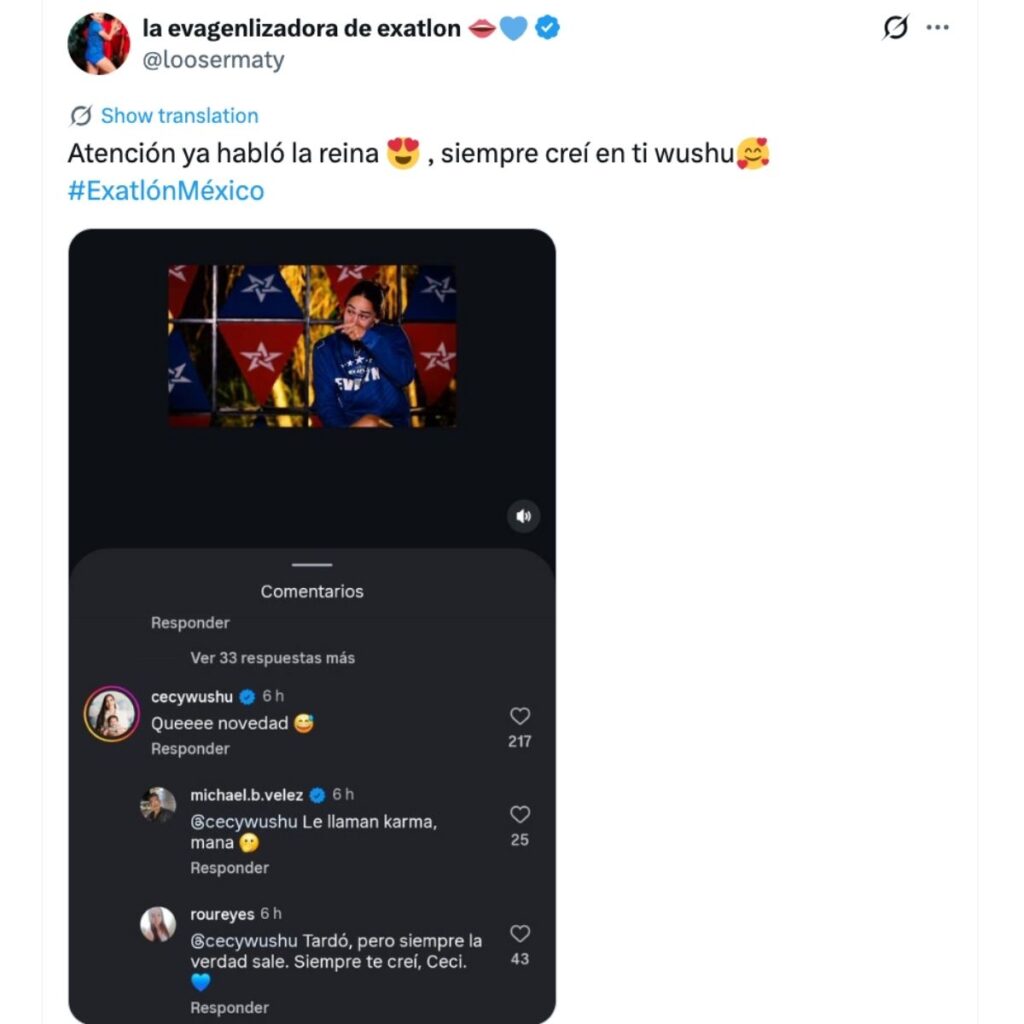Open @loosermaty's profile handle
This screenshot has height=1024, width=1024.
click(213, 60)
